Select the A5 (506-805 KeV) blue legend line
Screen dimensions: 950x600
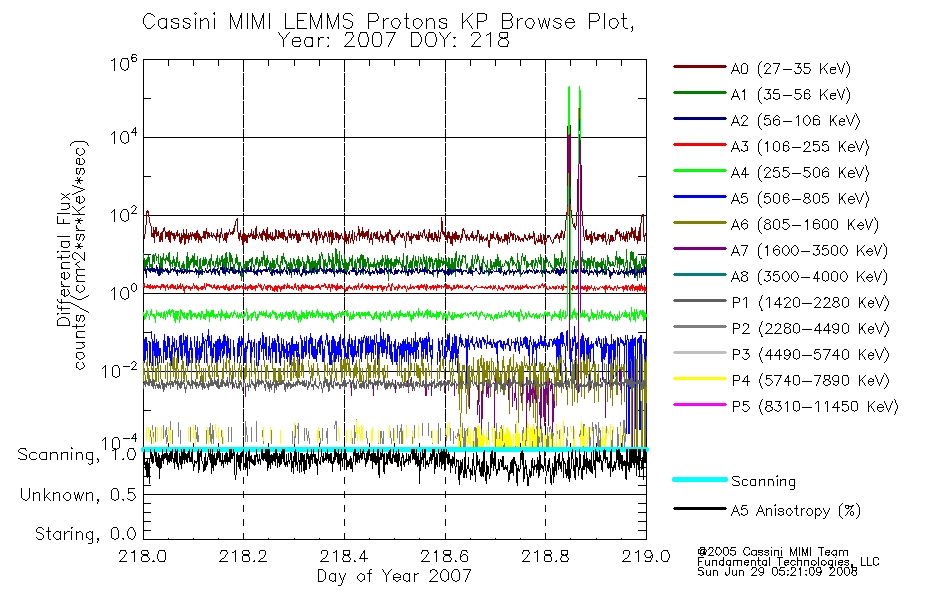point(700,196)
